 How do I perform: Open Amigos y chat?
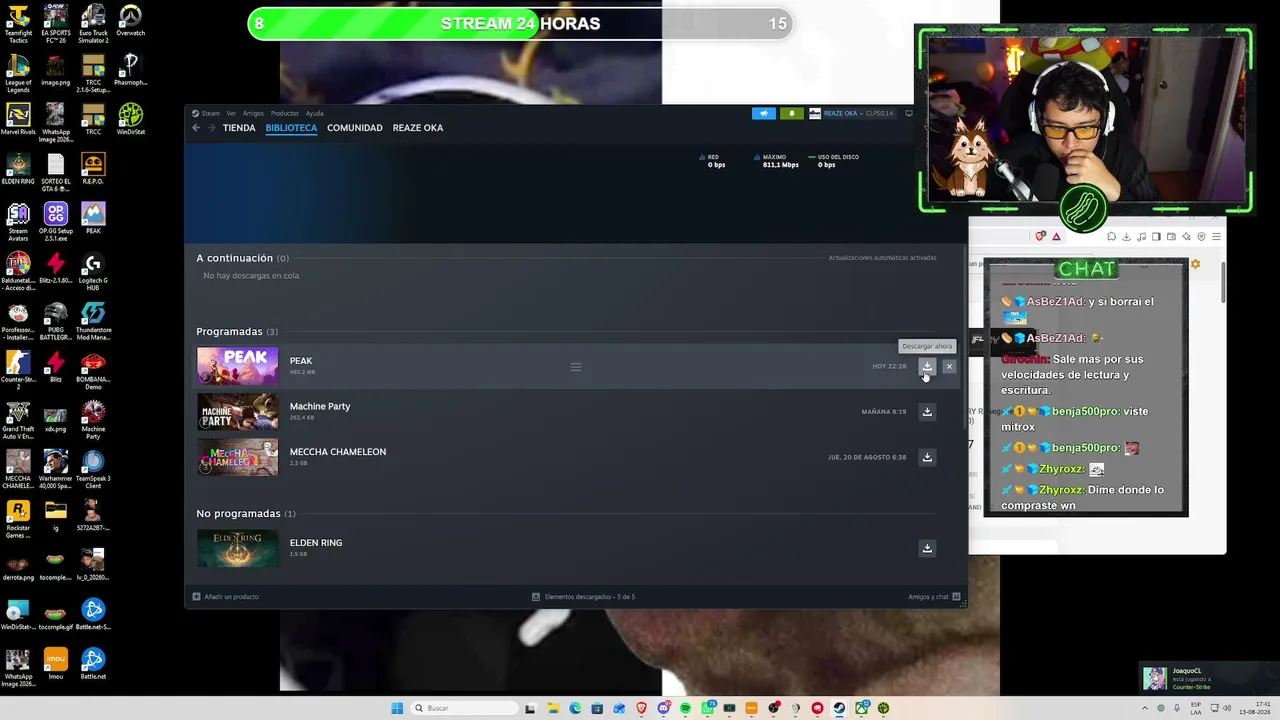[x=934, y=597]
